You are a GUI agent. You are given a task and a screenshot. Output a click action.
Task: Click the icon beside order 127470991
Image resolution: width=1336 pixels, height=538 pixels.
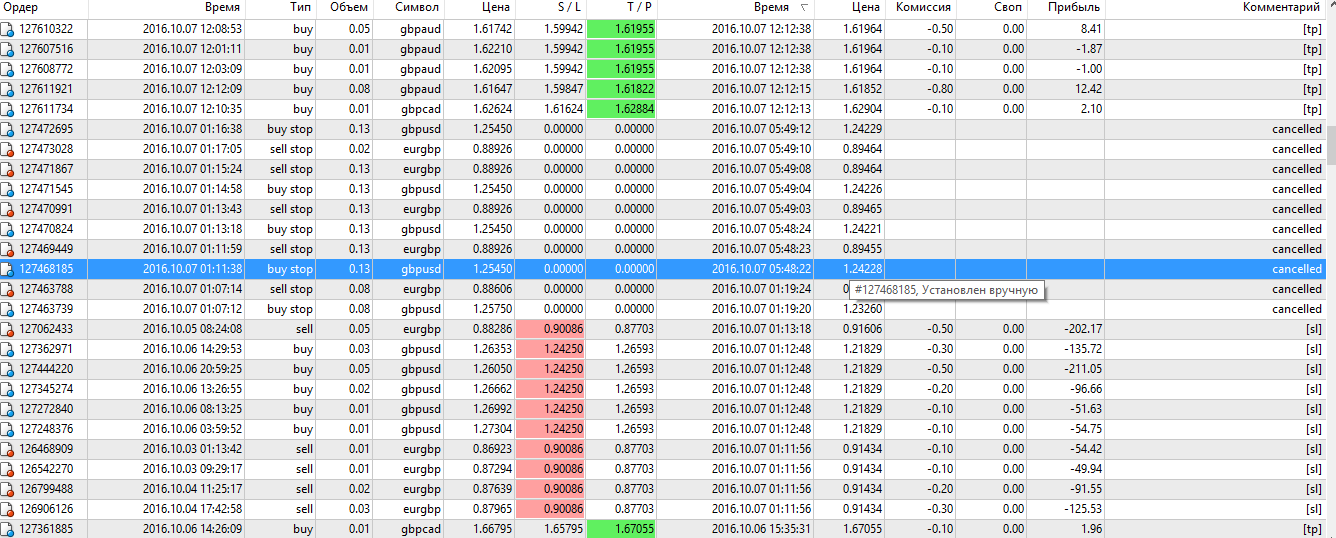(x=8, y=209)
